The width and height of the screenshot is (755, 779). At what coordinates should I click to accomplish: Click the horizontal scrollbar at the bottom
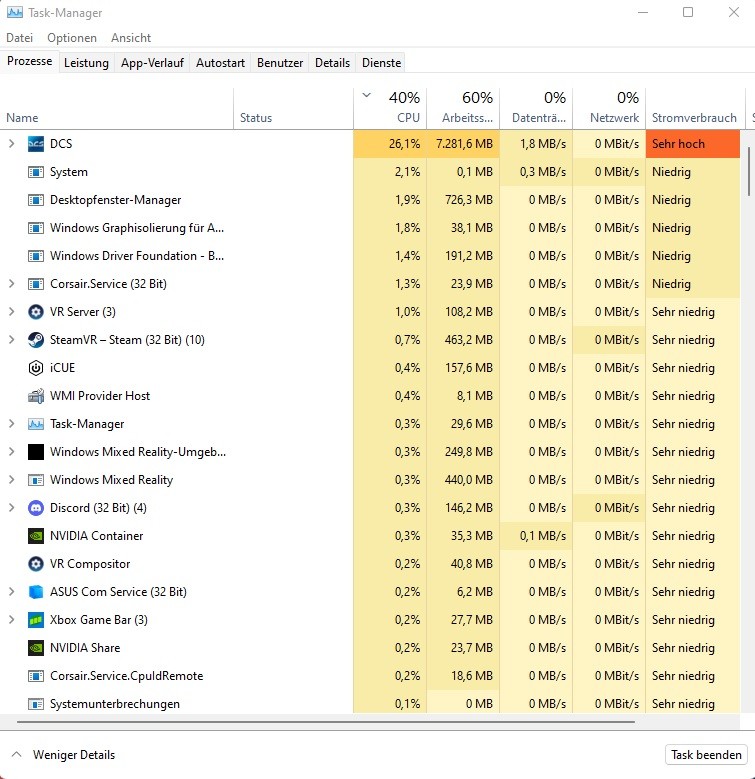point(326,721)
